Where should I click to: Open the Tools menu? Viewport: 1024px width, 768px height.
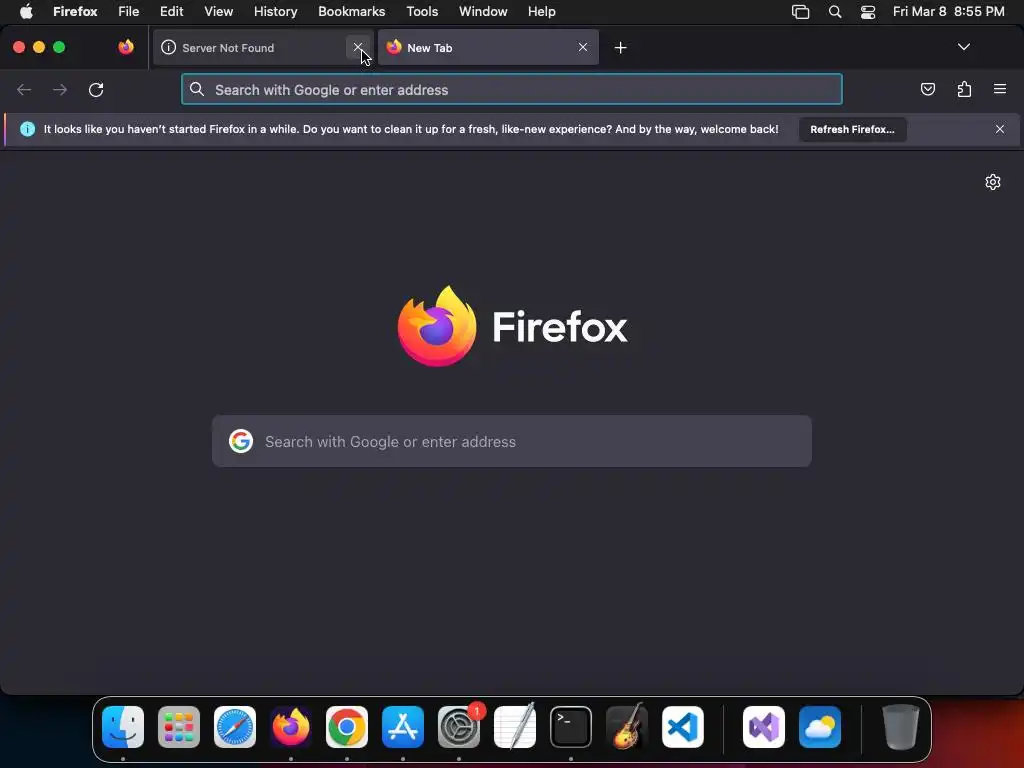(422, 12)
